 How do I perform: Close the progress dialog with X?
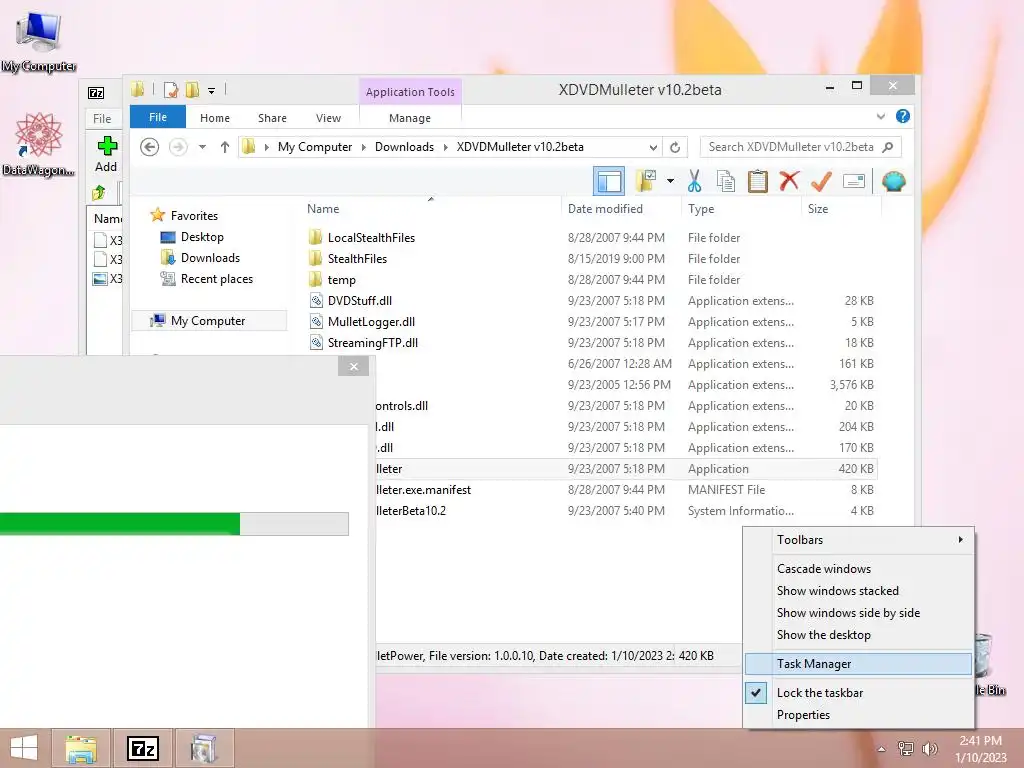(353, 366)
